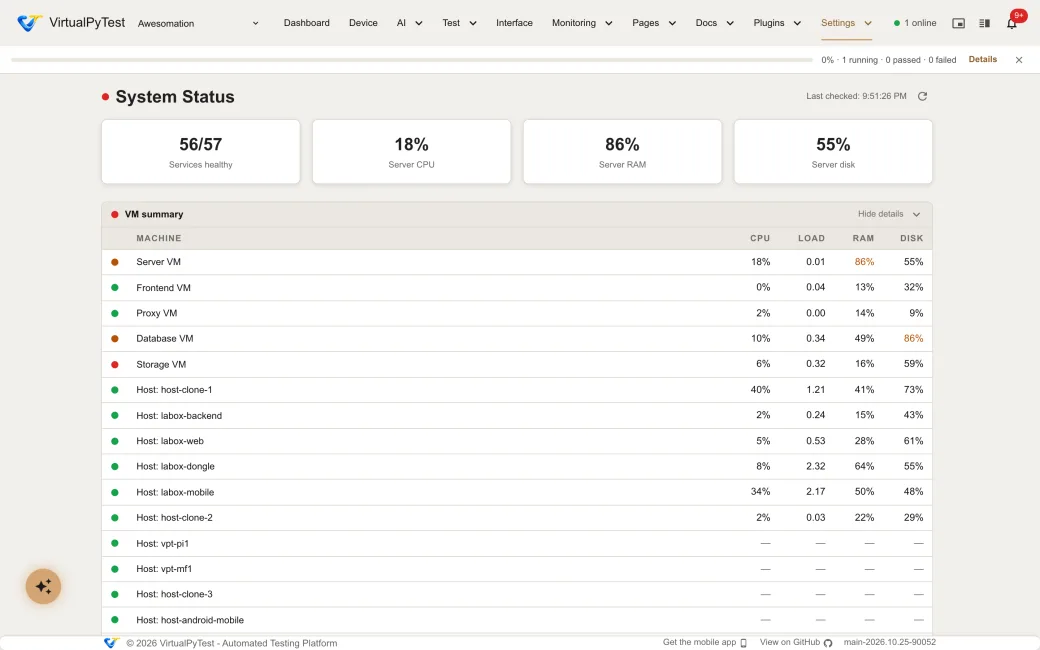
Task: Click the VirtualPyTest brand name
Action: click(x=87, y=23)
